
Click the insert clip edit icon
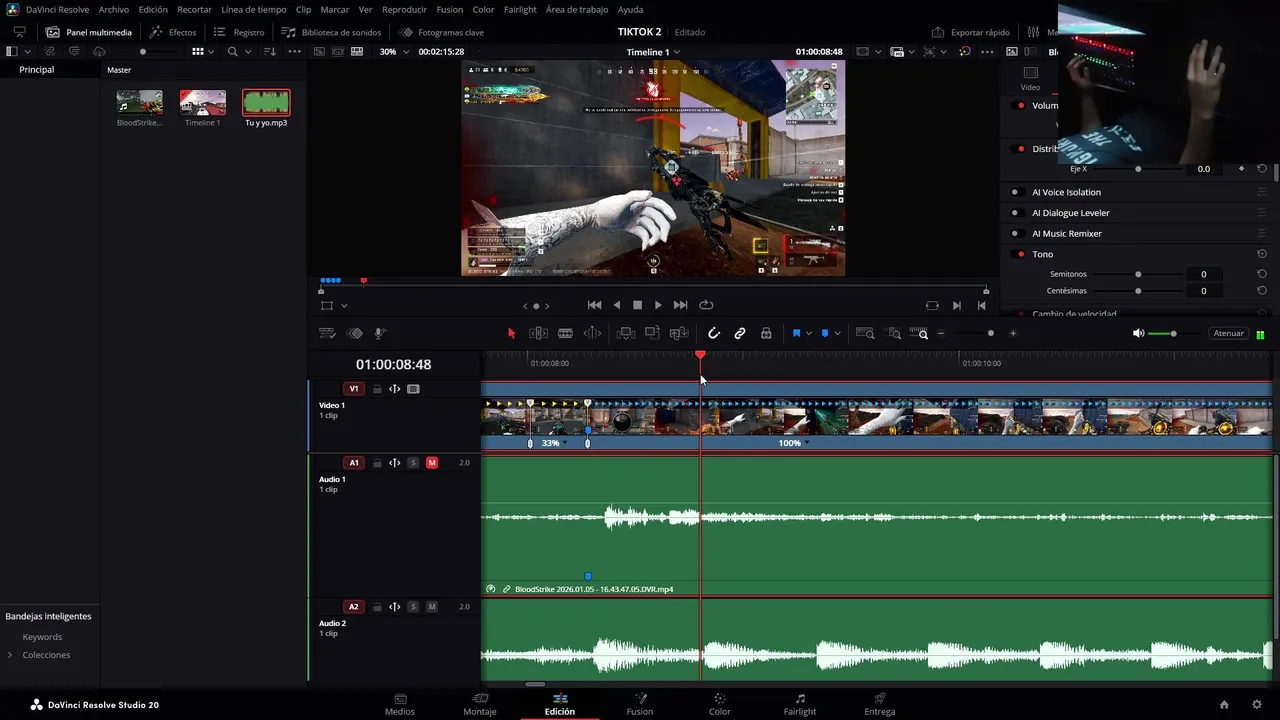click(x=626, y=333)
